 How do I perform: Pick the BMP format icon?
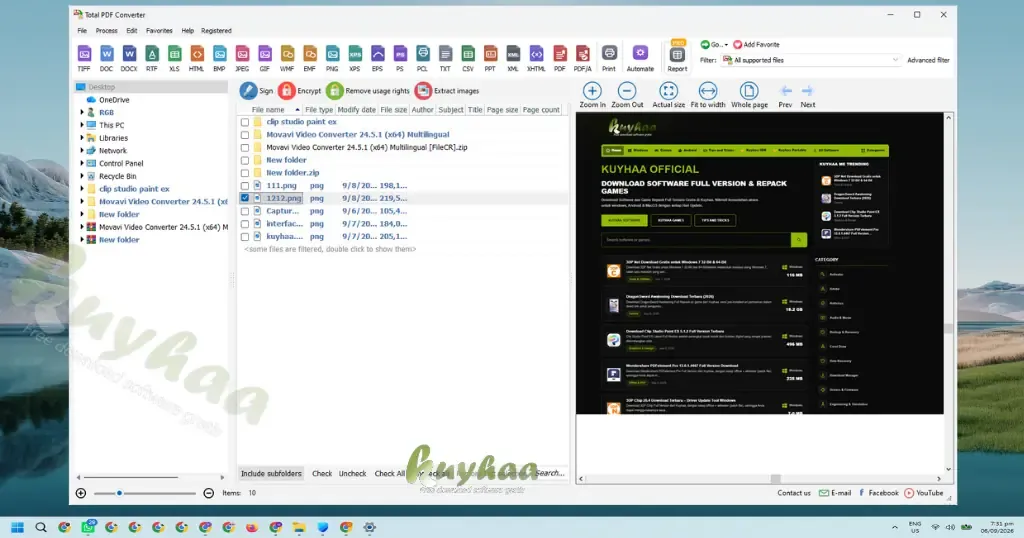coord(219,54)
